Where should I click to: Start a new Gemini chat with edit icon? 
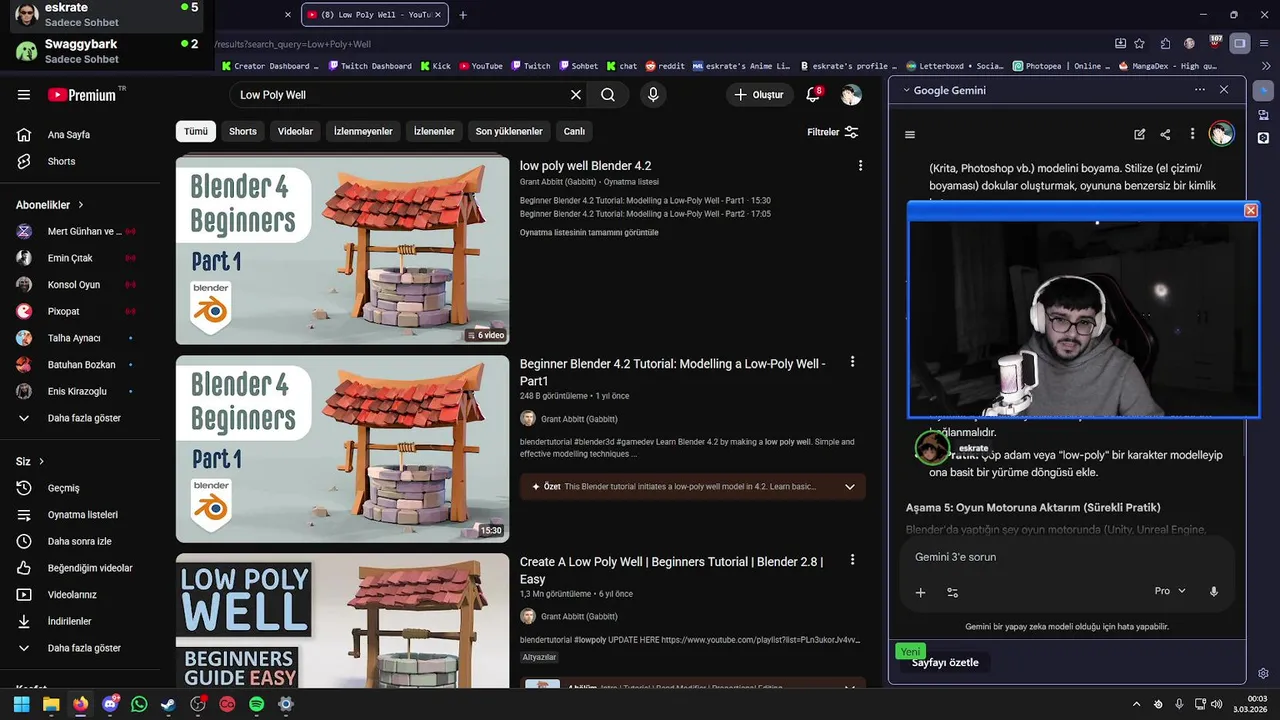[1139, 134]
